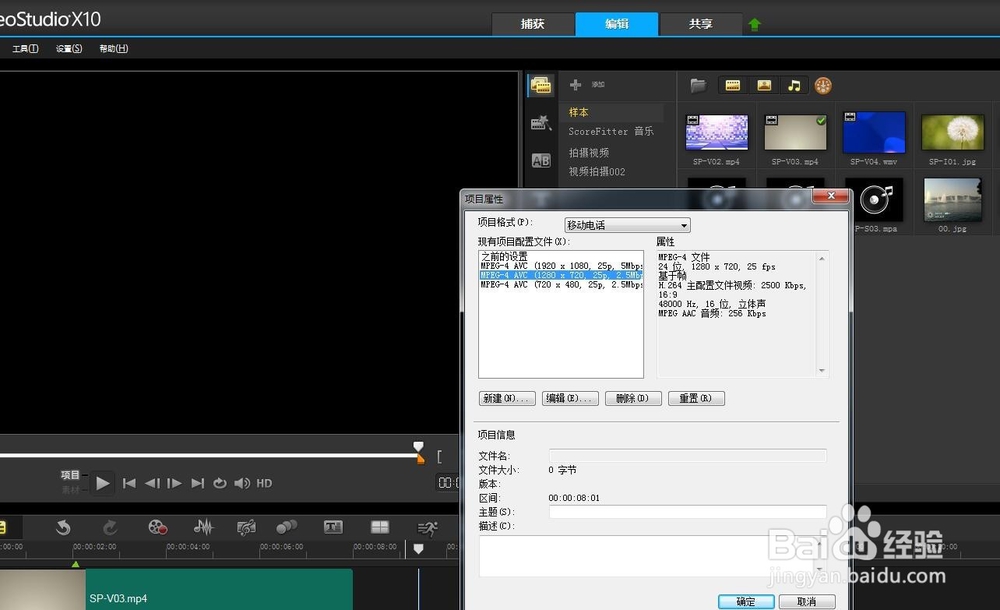Click the mark-in bracket icon
The width and height of the screenshot is (1000, 610).
pyautogui.click(x=439, y=456)
